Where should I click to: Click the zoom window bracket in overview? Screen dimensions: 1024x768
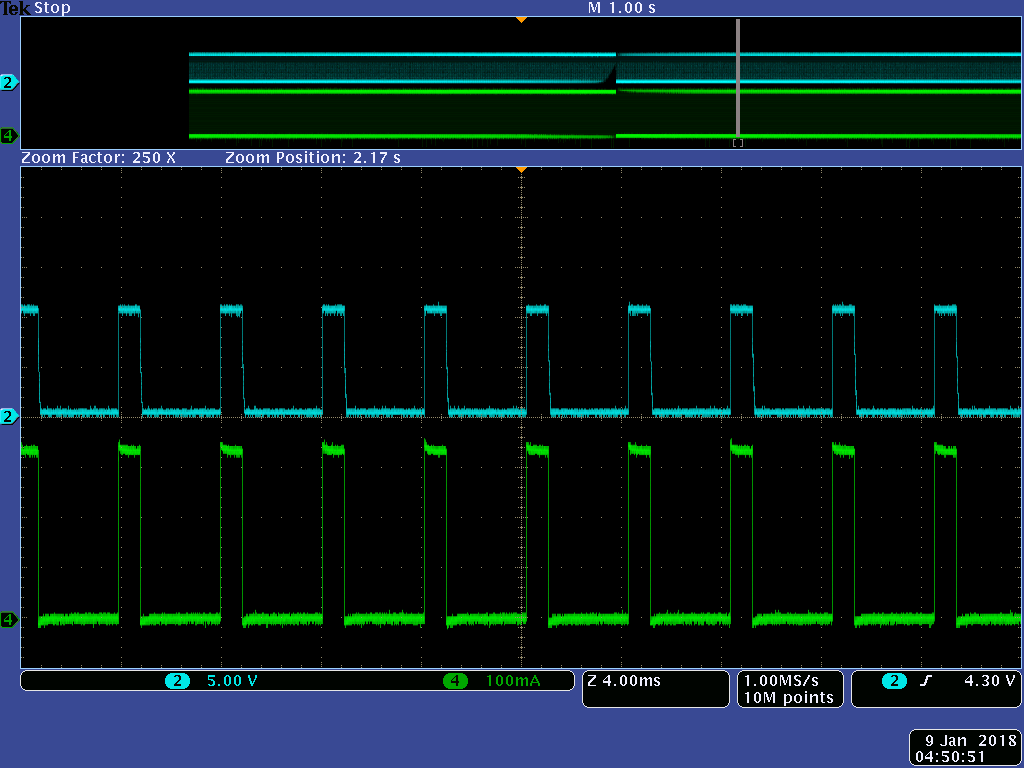click(x=738, y=143)
